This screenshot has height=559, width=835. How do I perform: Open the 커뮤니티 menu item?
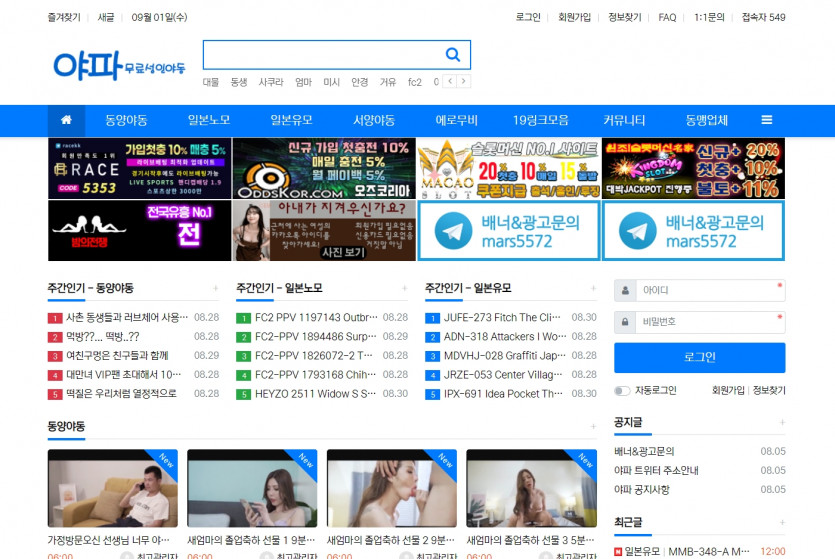tap(624, 120)
